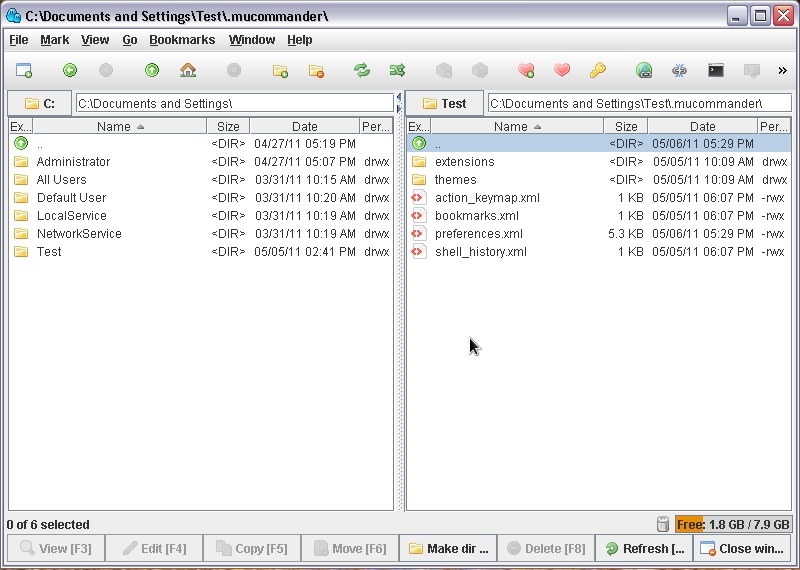Select action_keymap.xml file

(x=599, y=197)
